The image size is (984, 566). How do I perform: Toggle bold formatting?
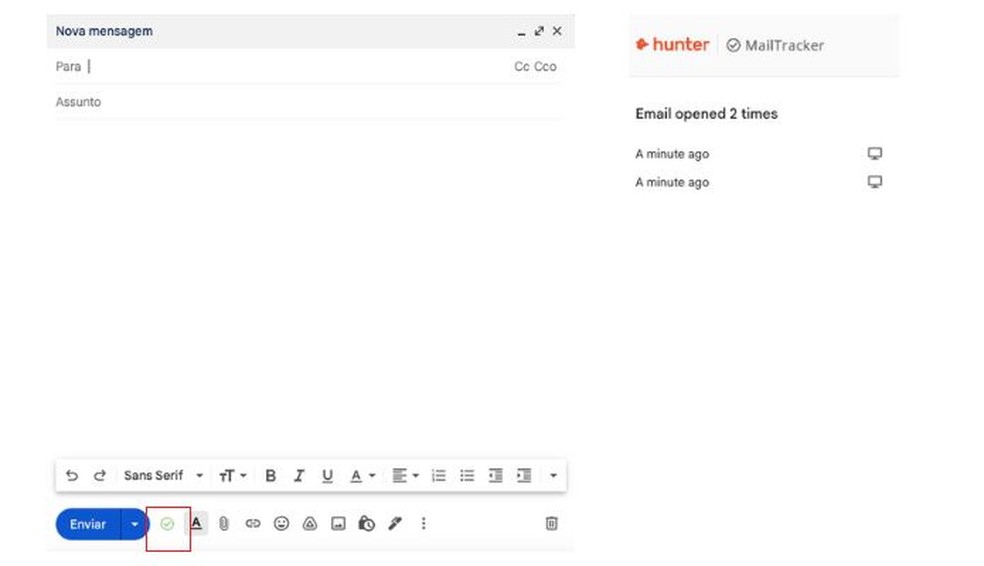pyautogui.click(x=270, y=476)
